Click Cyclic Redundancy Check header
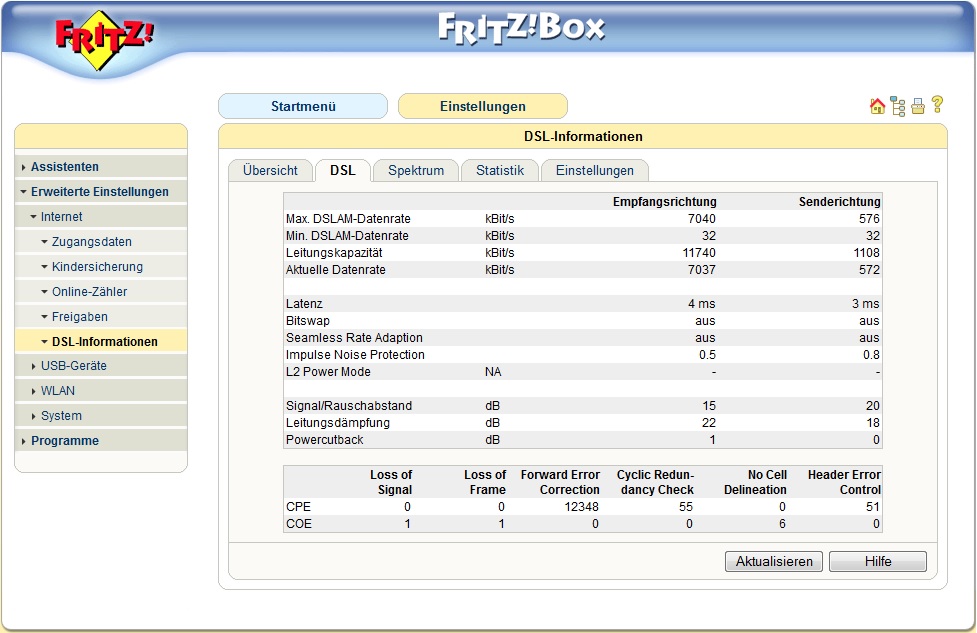Viewport: 977px width, 633px height. coord(655,482)
